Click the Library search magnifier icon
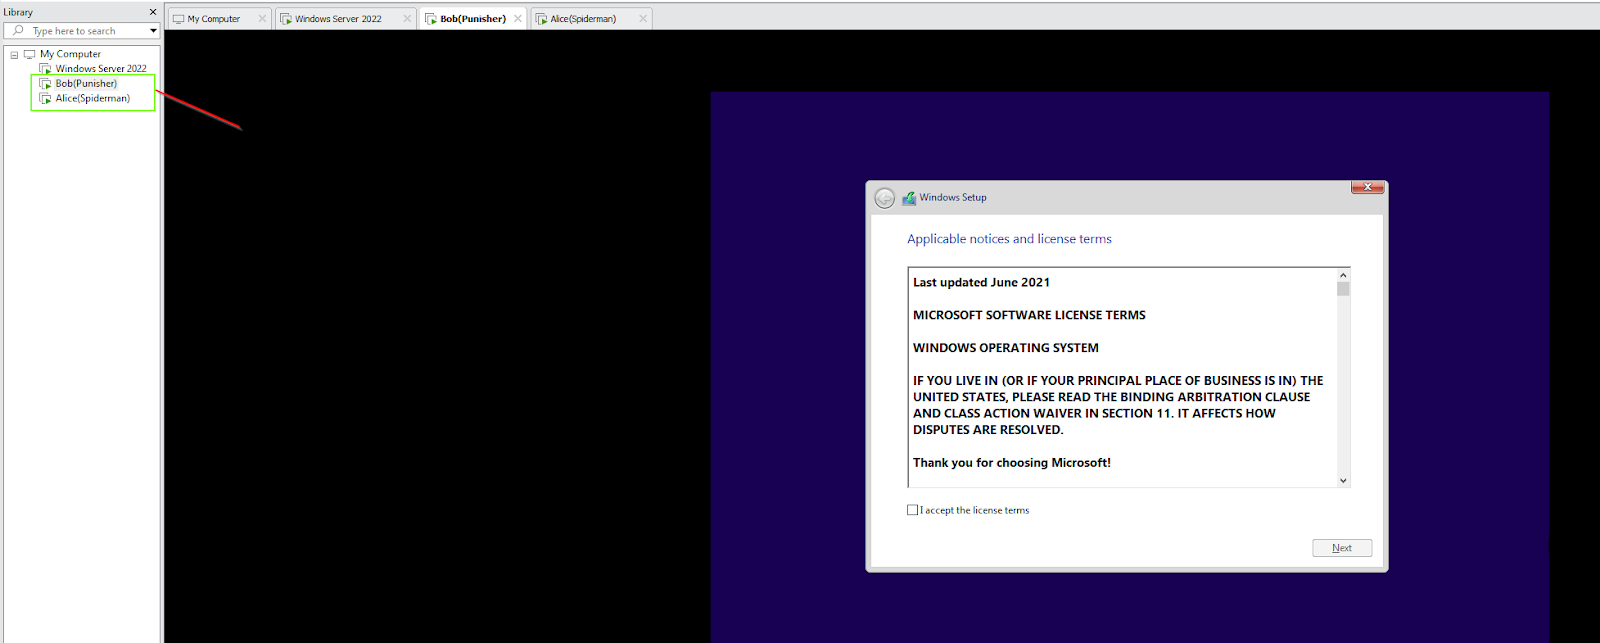 18,31
